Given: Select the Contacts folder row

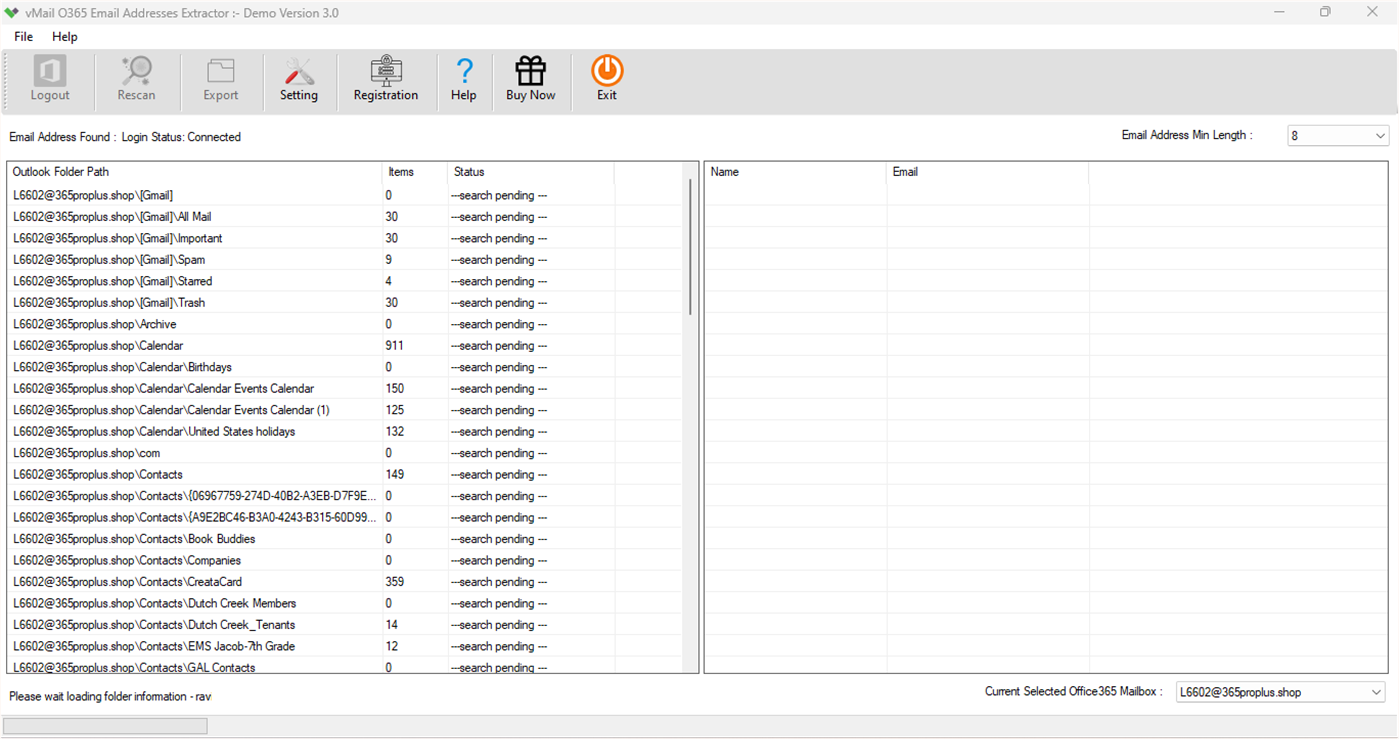Looking at the screenshot, I should coord(98,474).
